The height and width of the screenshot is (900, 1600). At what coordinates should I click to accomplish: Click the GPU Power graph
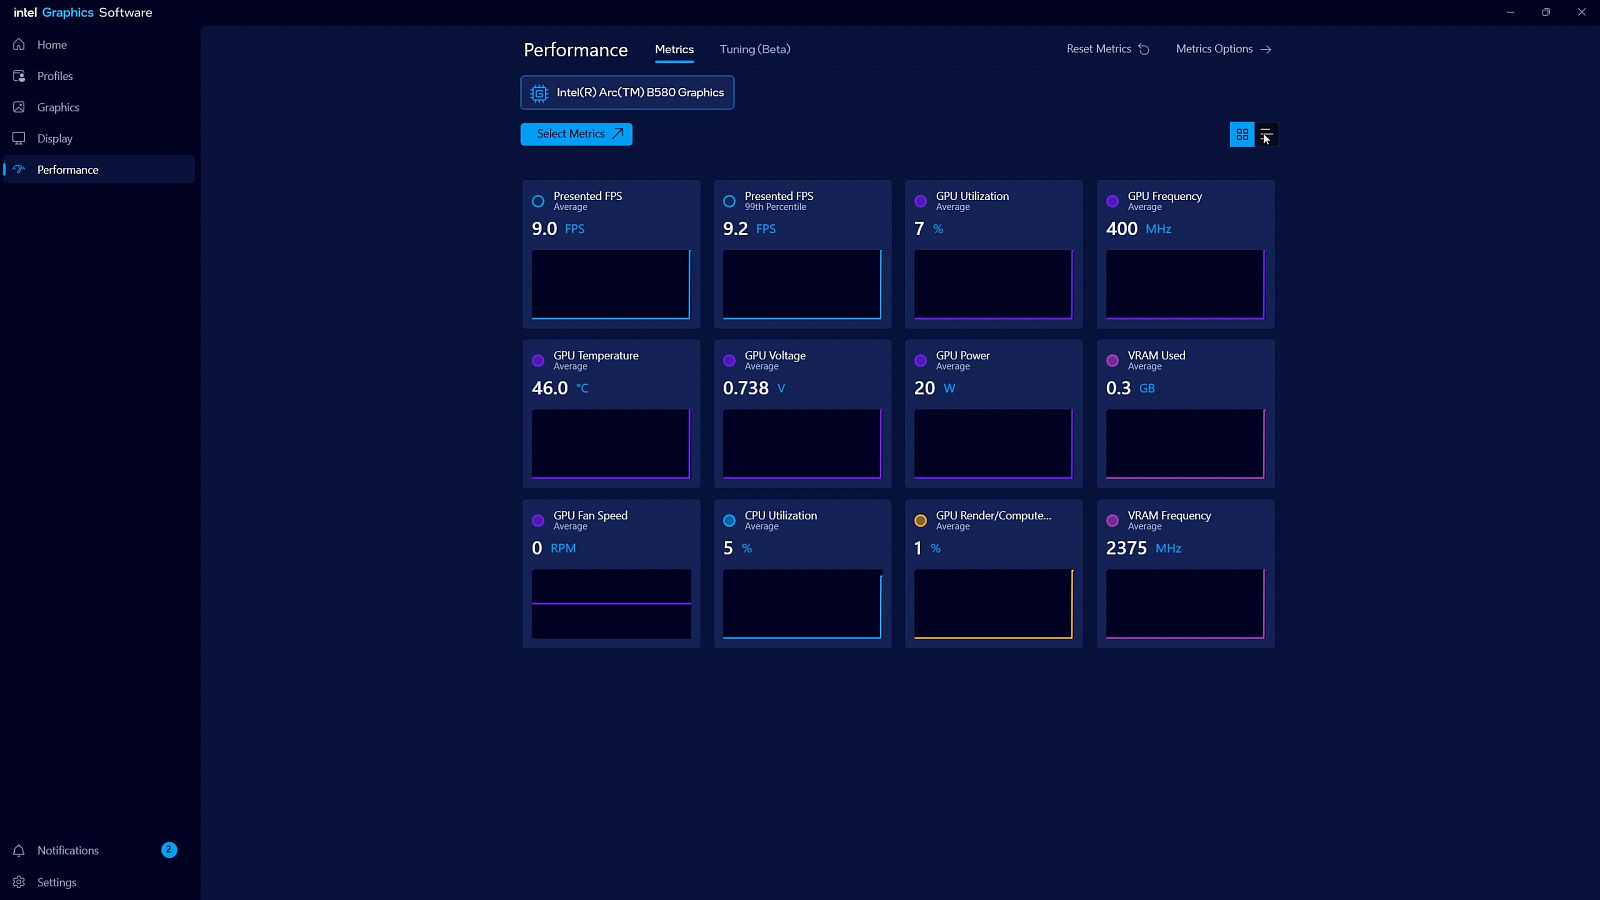[x=993, y=444]
